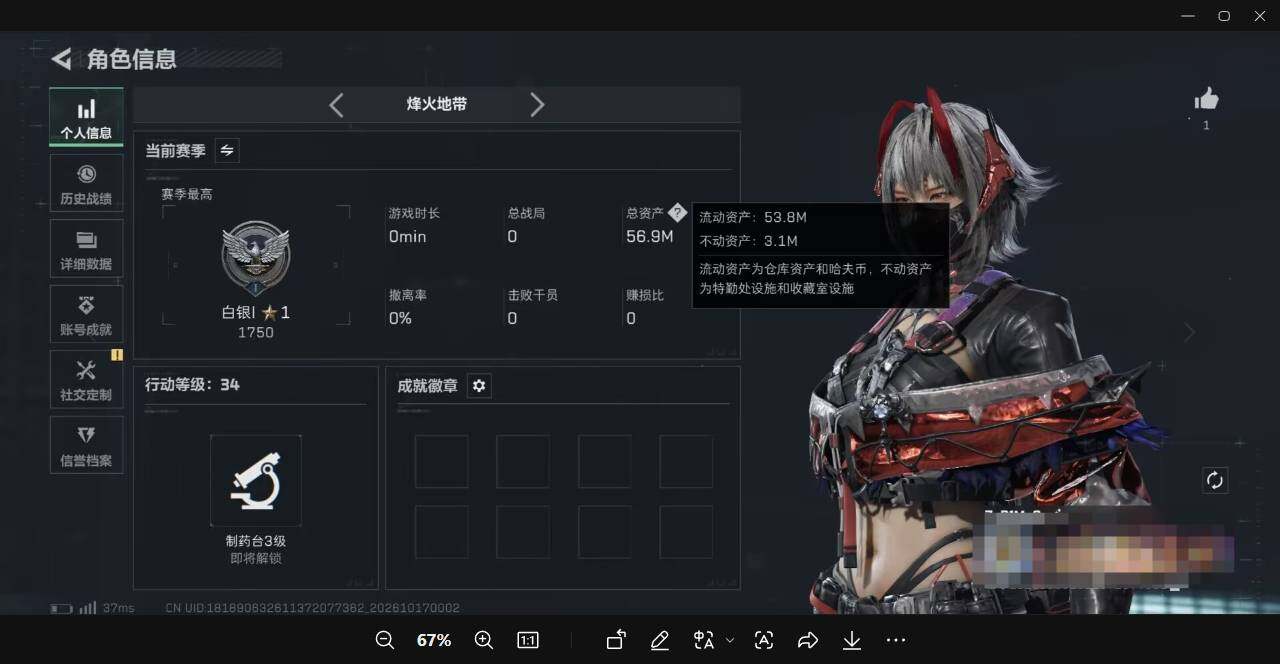Screen dimensions: 1280x664
Task: Click the 即将解锁 text under 制药台3级
Action: (256, 559)
